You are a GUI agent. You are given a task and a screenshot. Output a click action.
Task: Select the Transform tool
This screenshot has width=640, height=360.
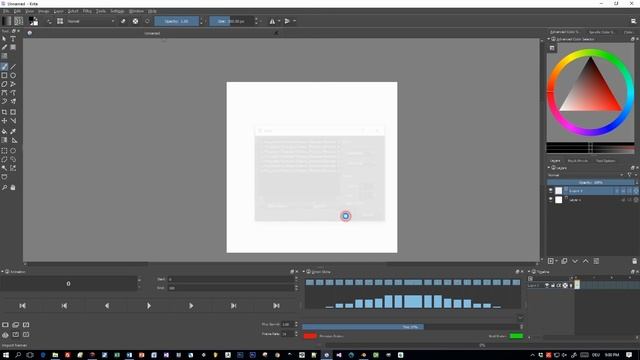click(13, 112)
